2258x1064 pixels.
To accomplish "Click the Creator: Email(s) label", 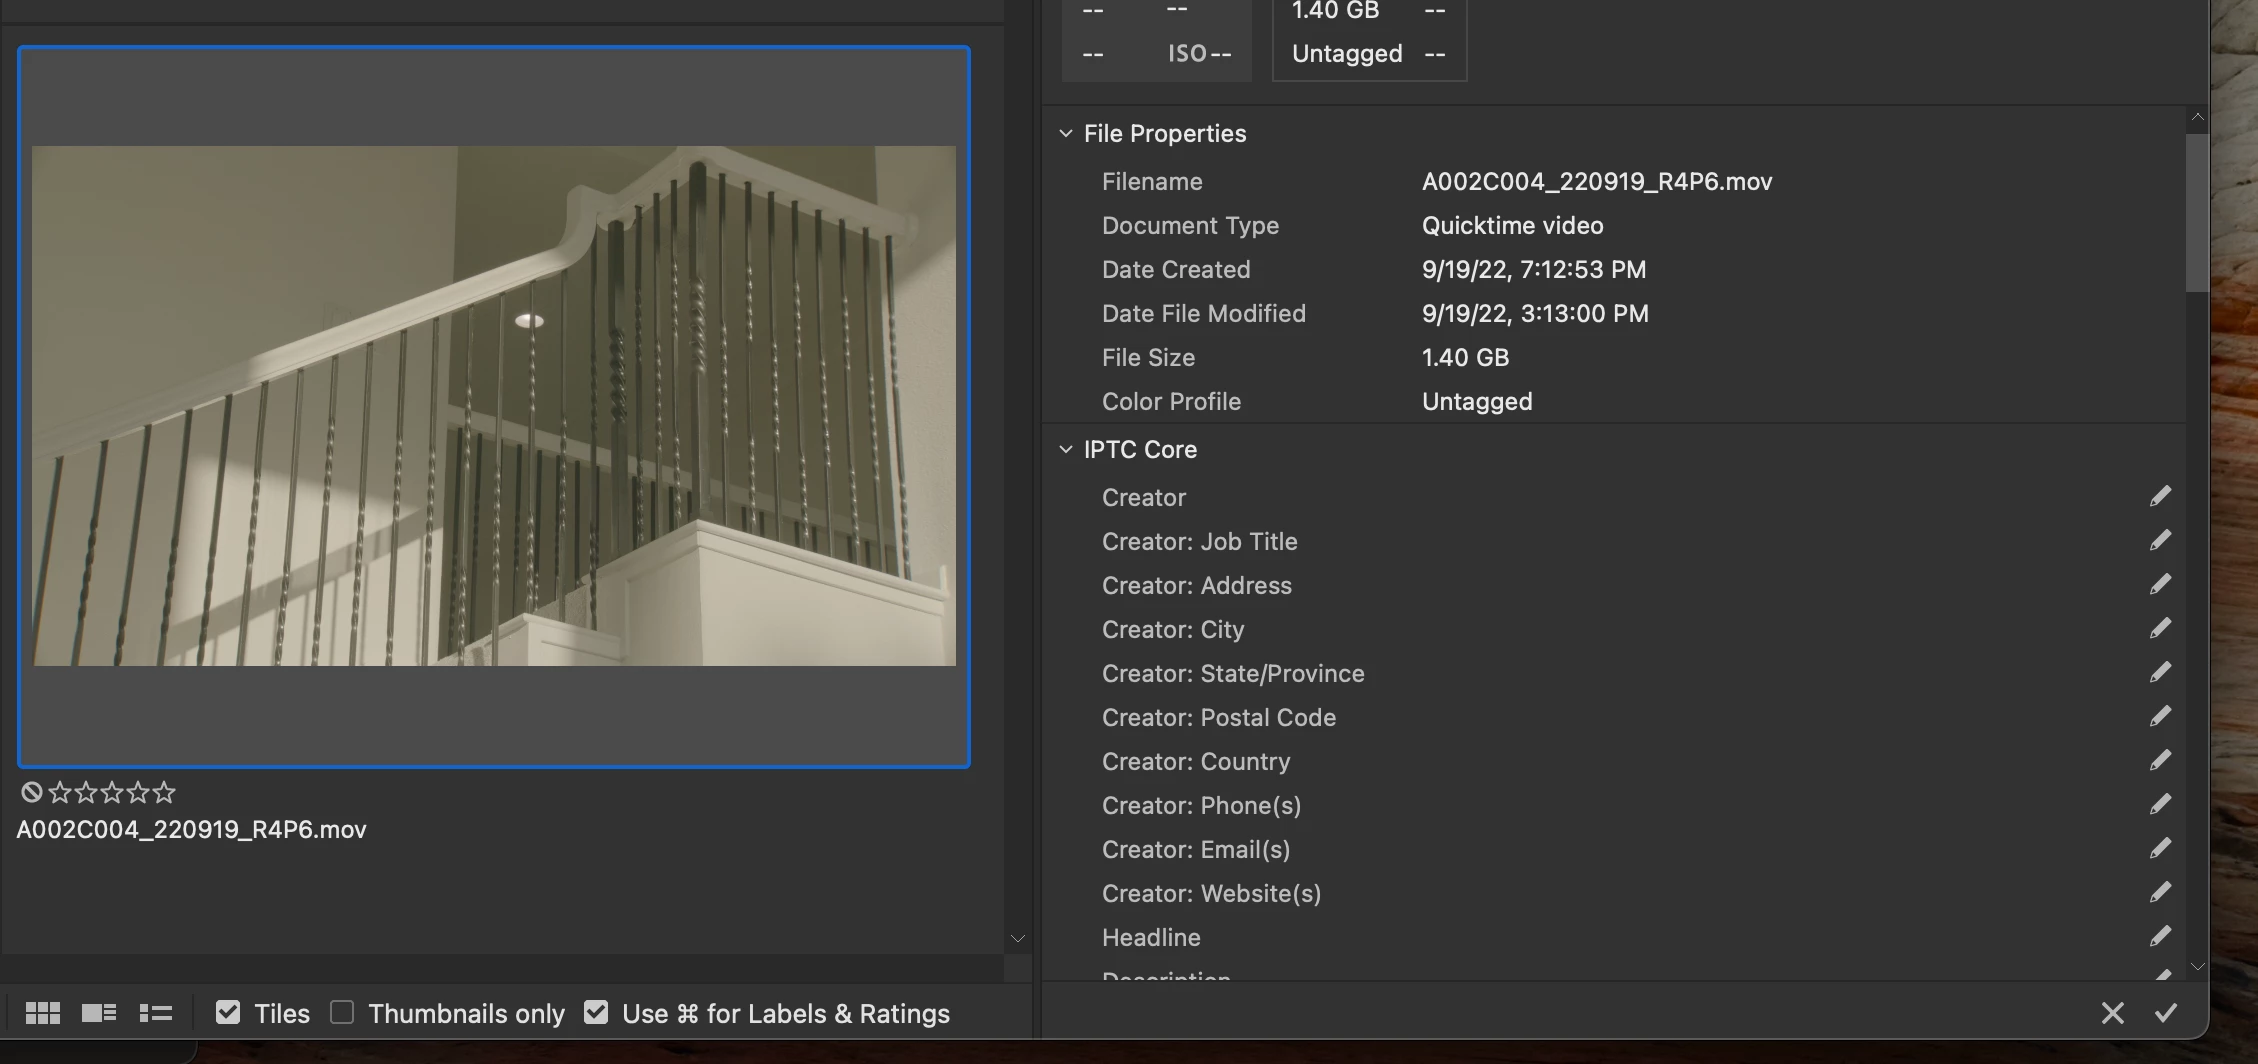I will pos(1196,850).
